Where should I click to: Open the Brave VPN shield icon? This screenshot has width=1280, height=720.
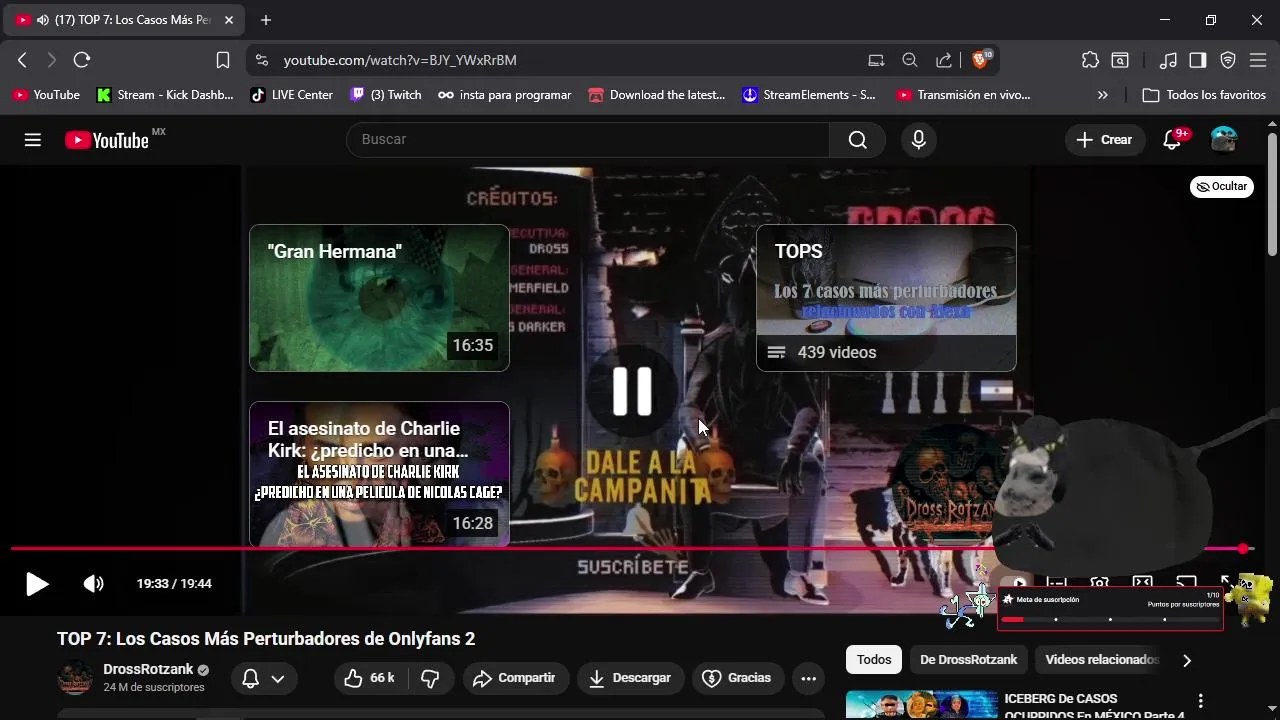tap(1228, 60)
